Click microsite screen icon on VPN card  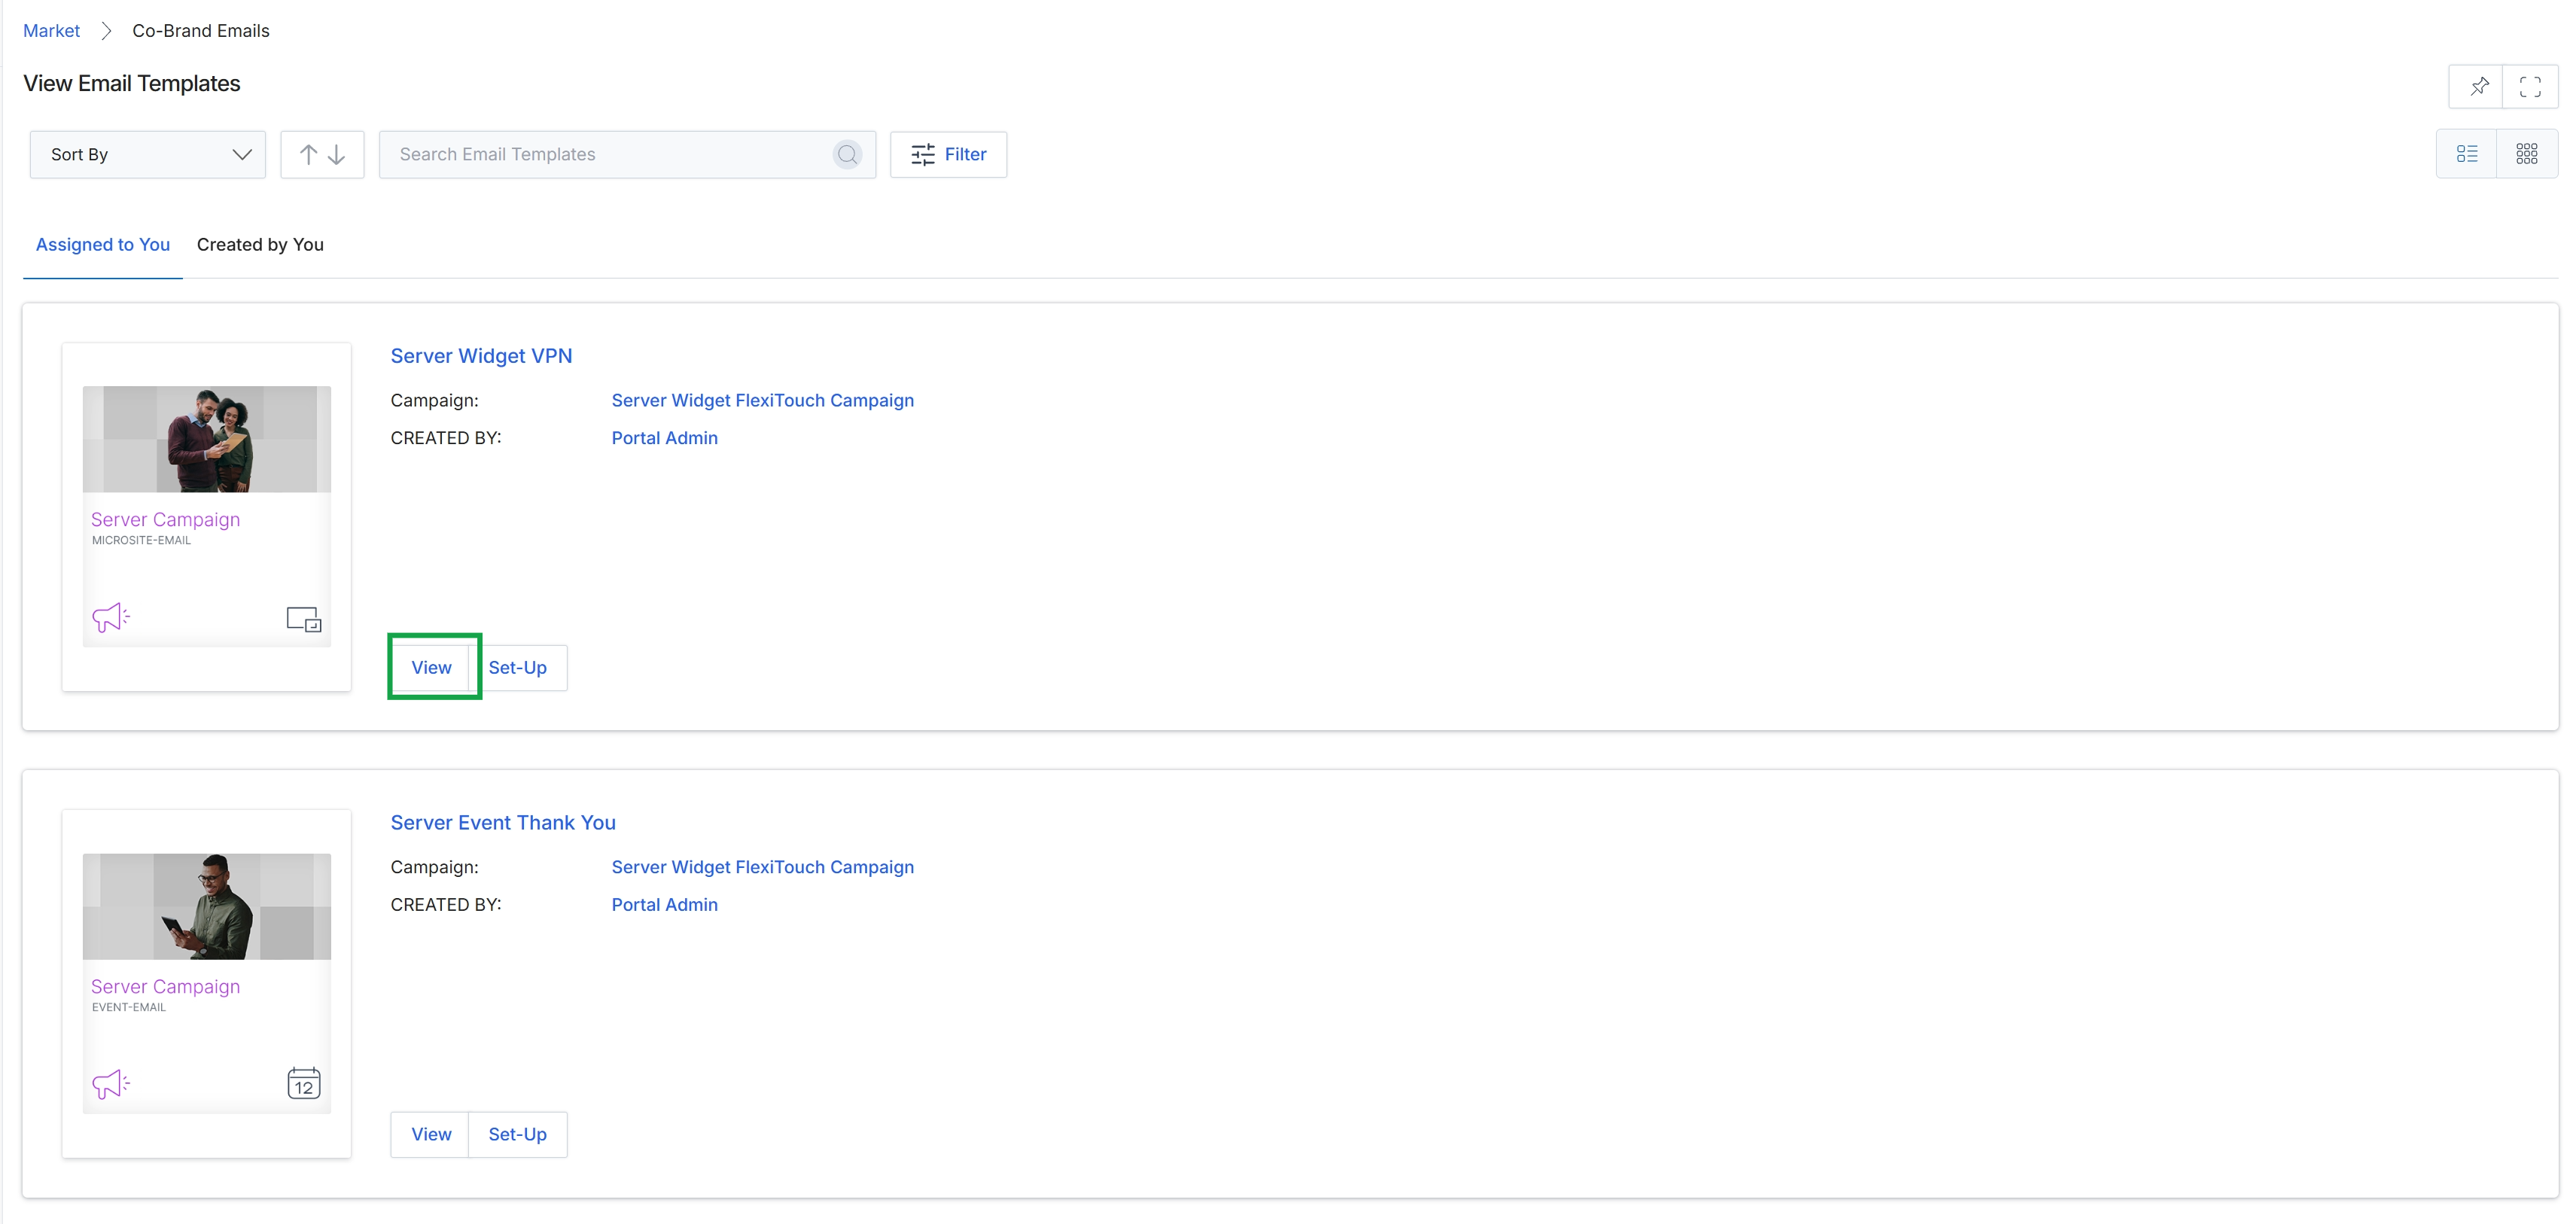(x=304, y=619)
